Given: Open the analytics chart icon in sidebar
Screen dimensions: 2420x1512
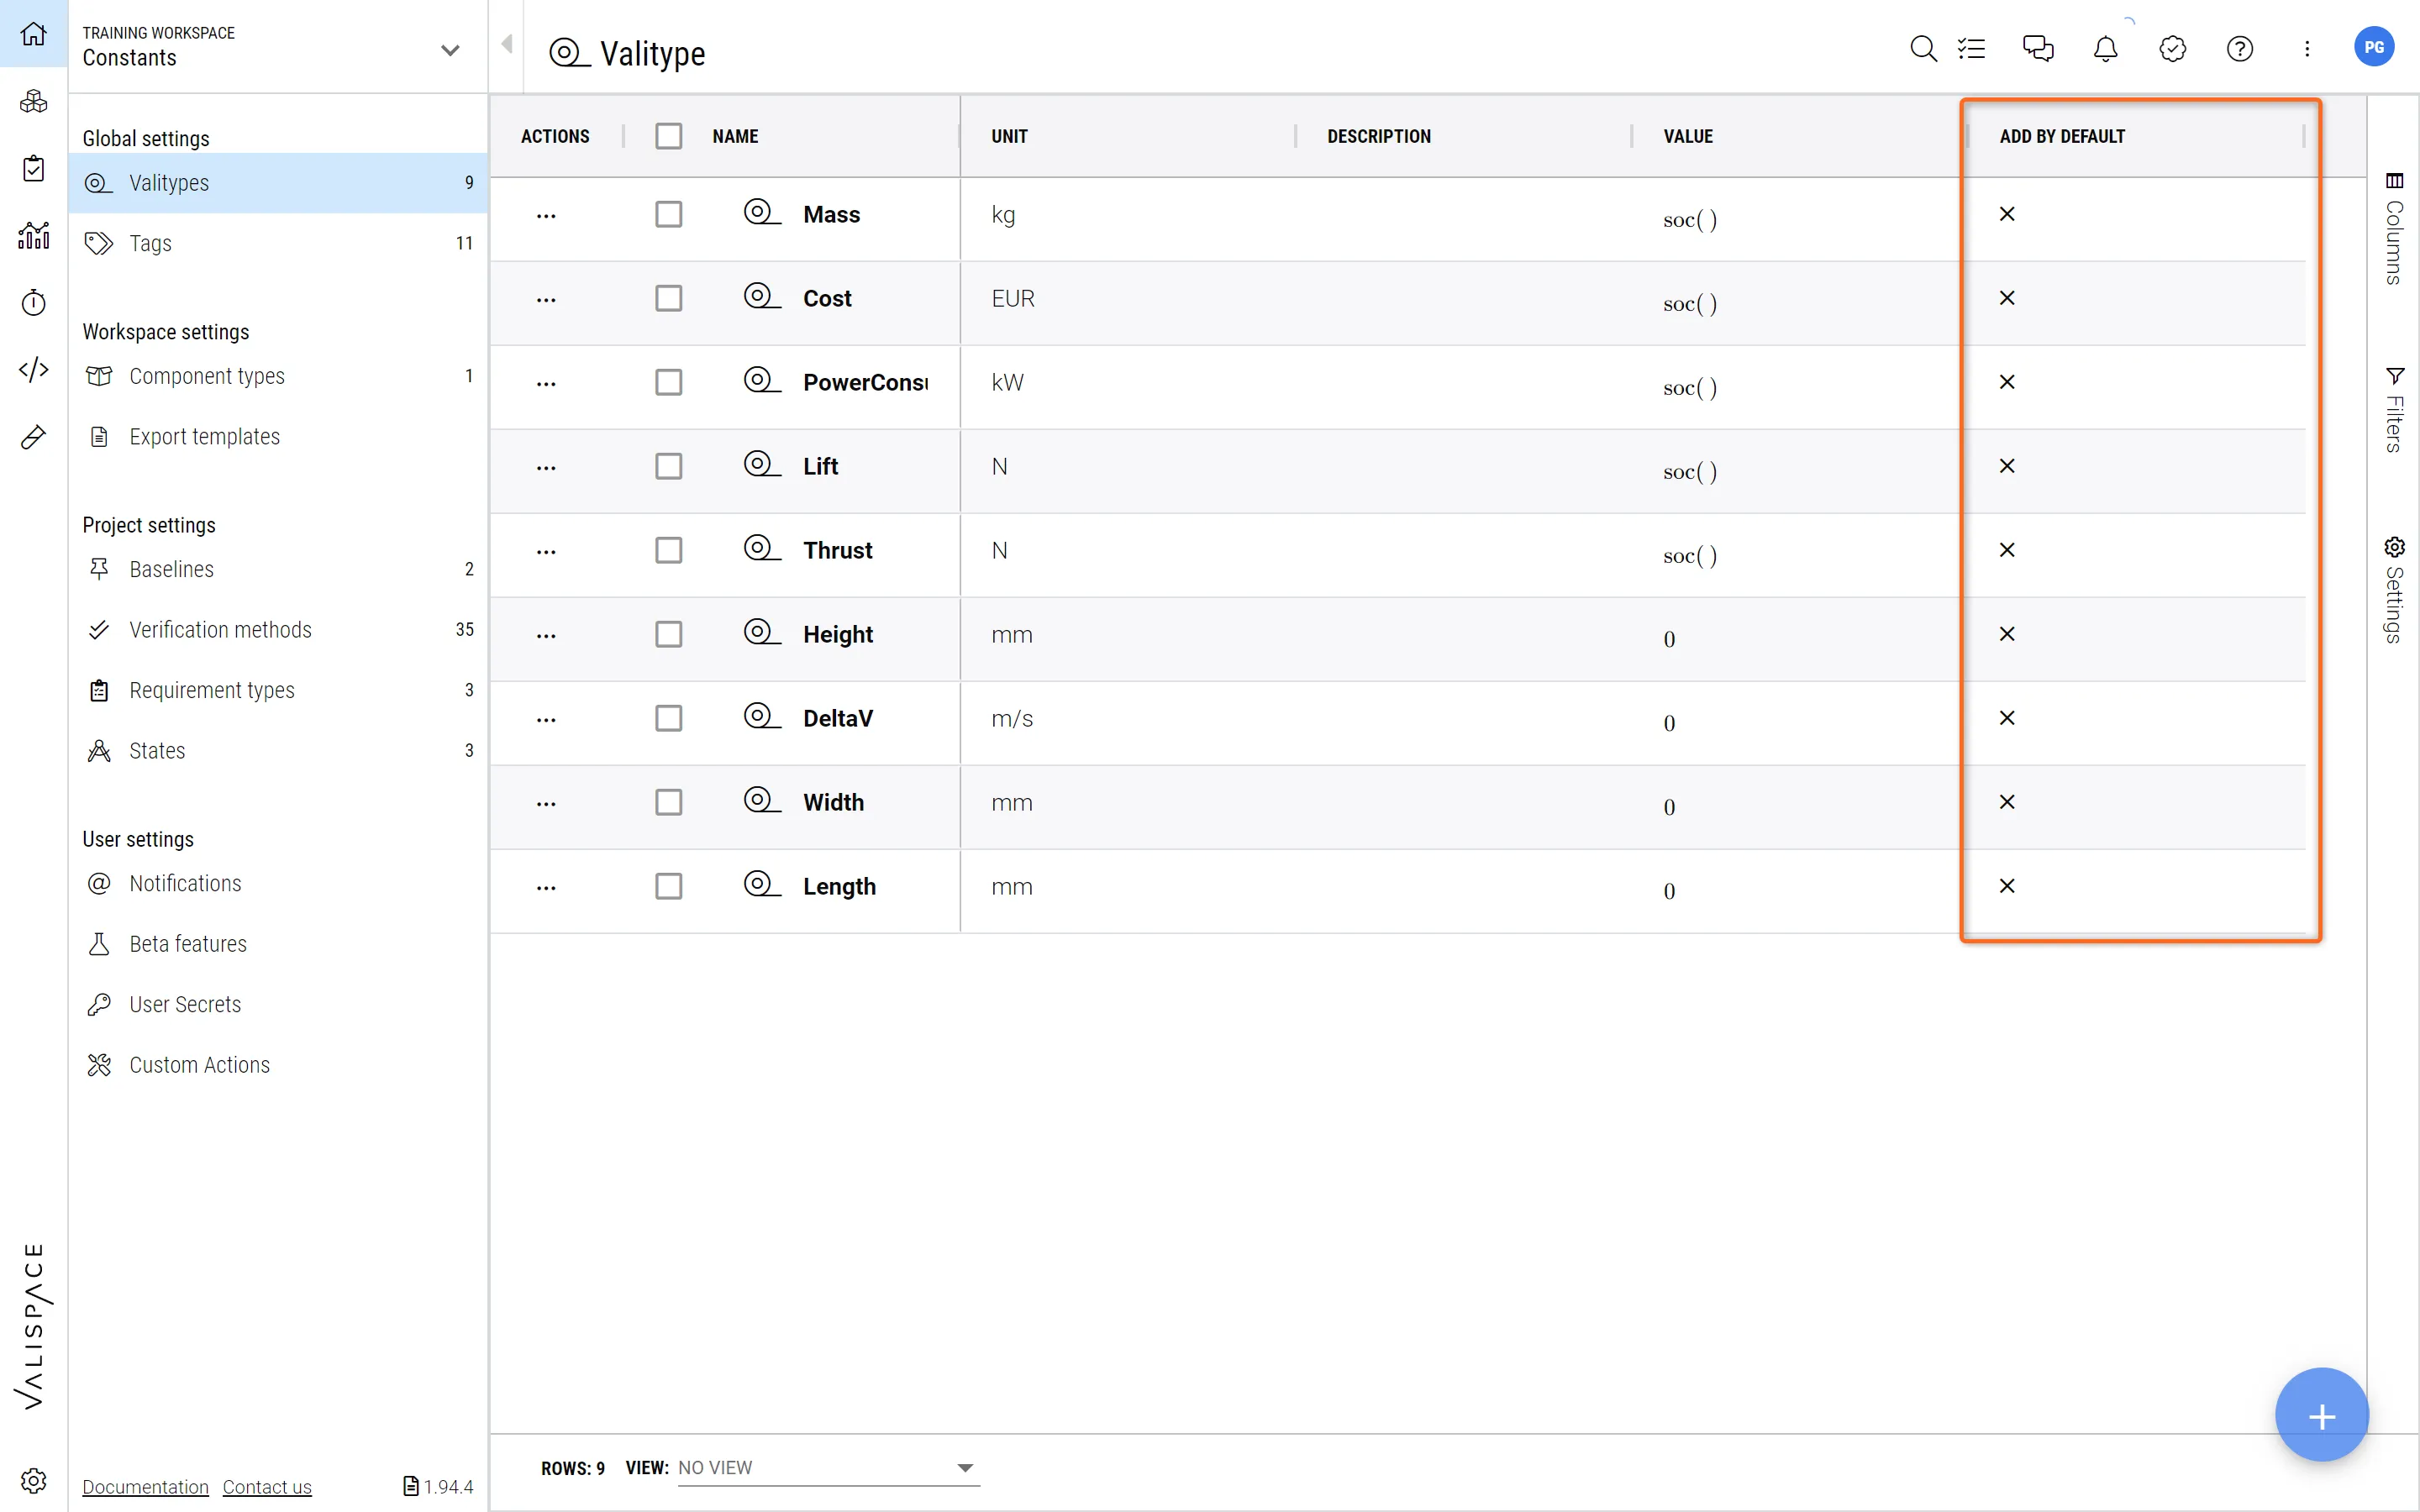Looking at the screenshot, I should point(33,236).
